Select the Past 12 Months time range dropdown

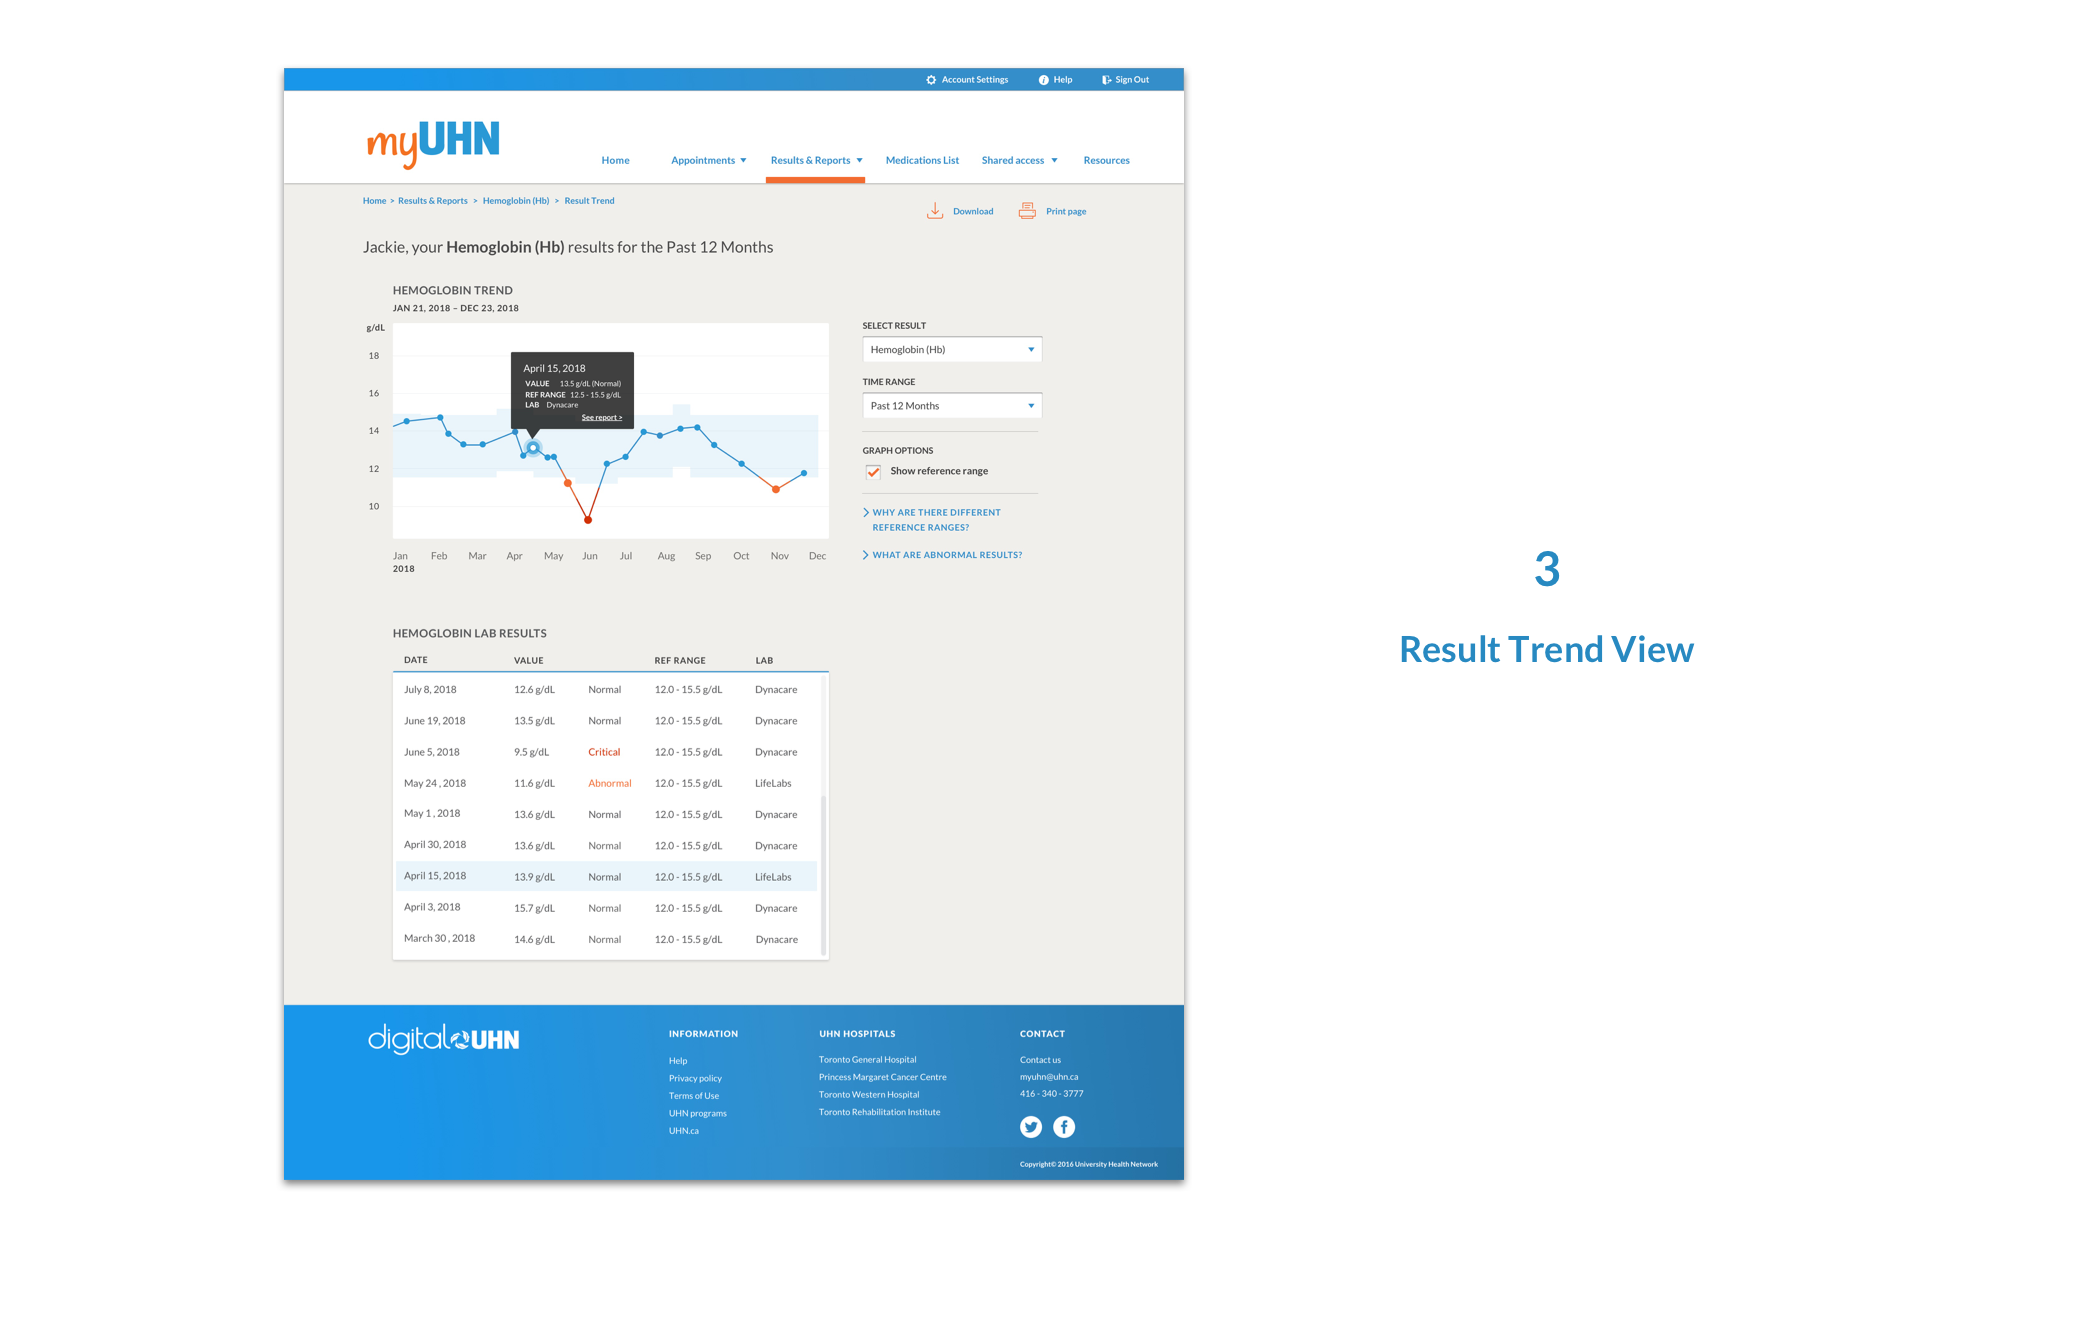(950, 403)
